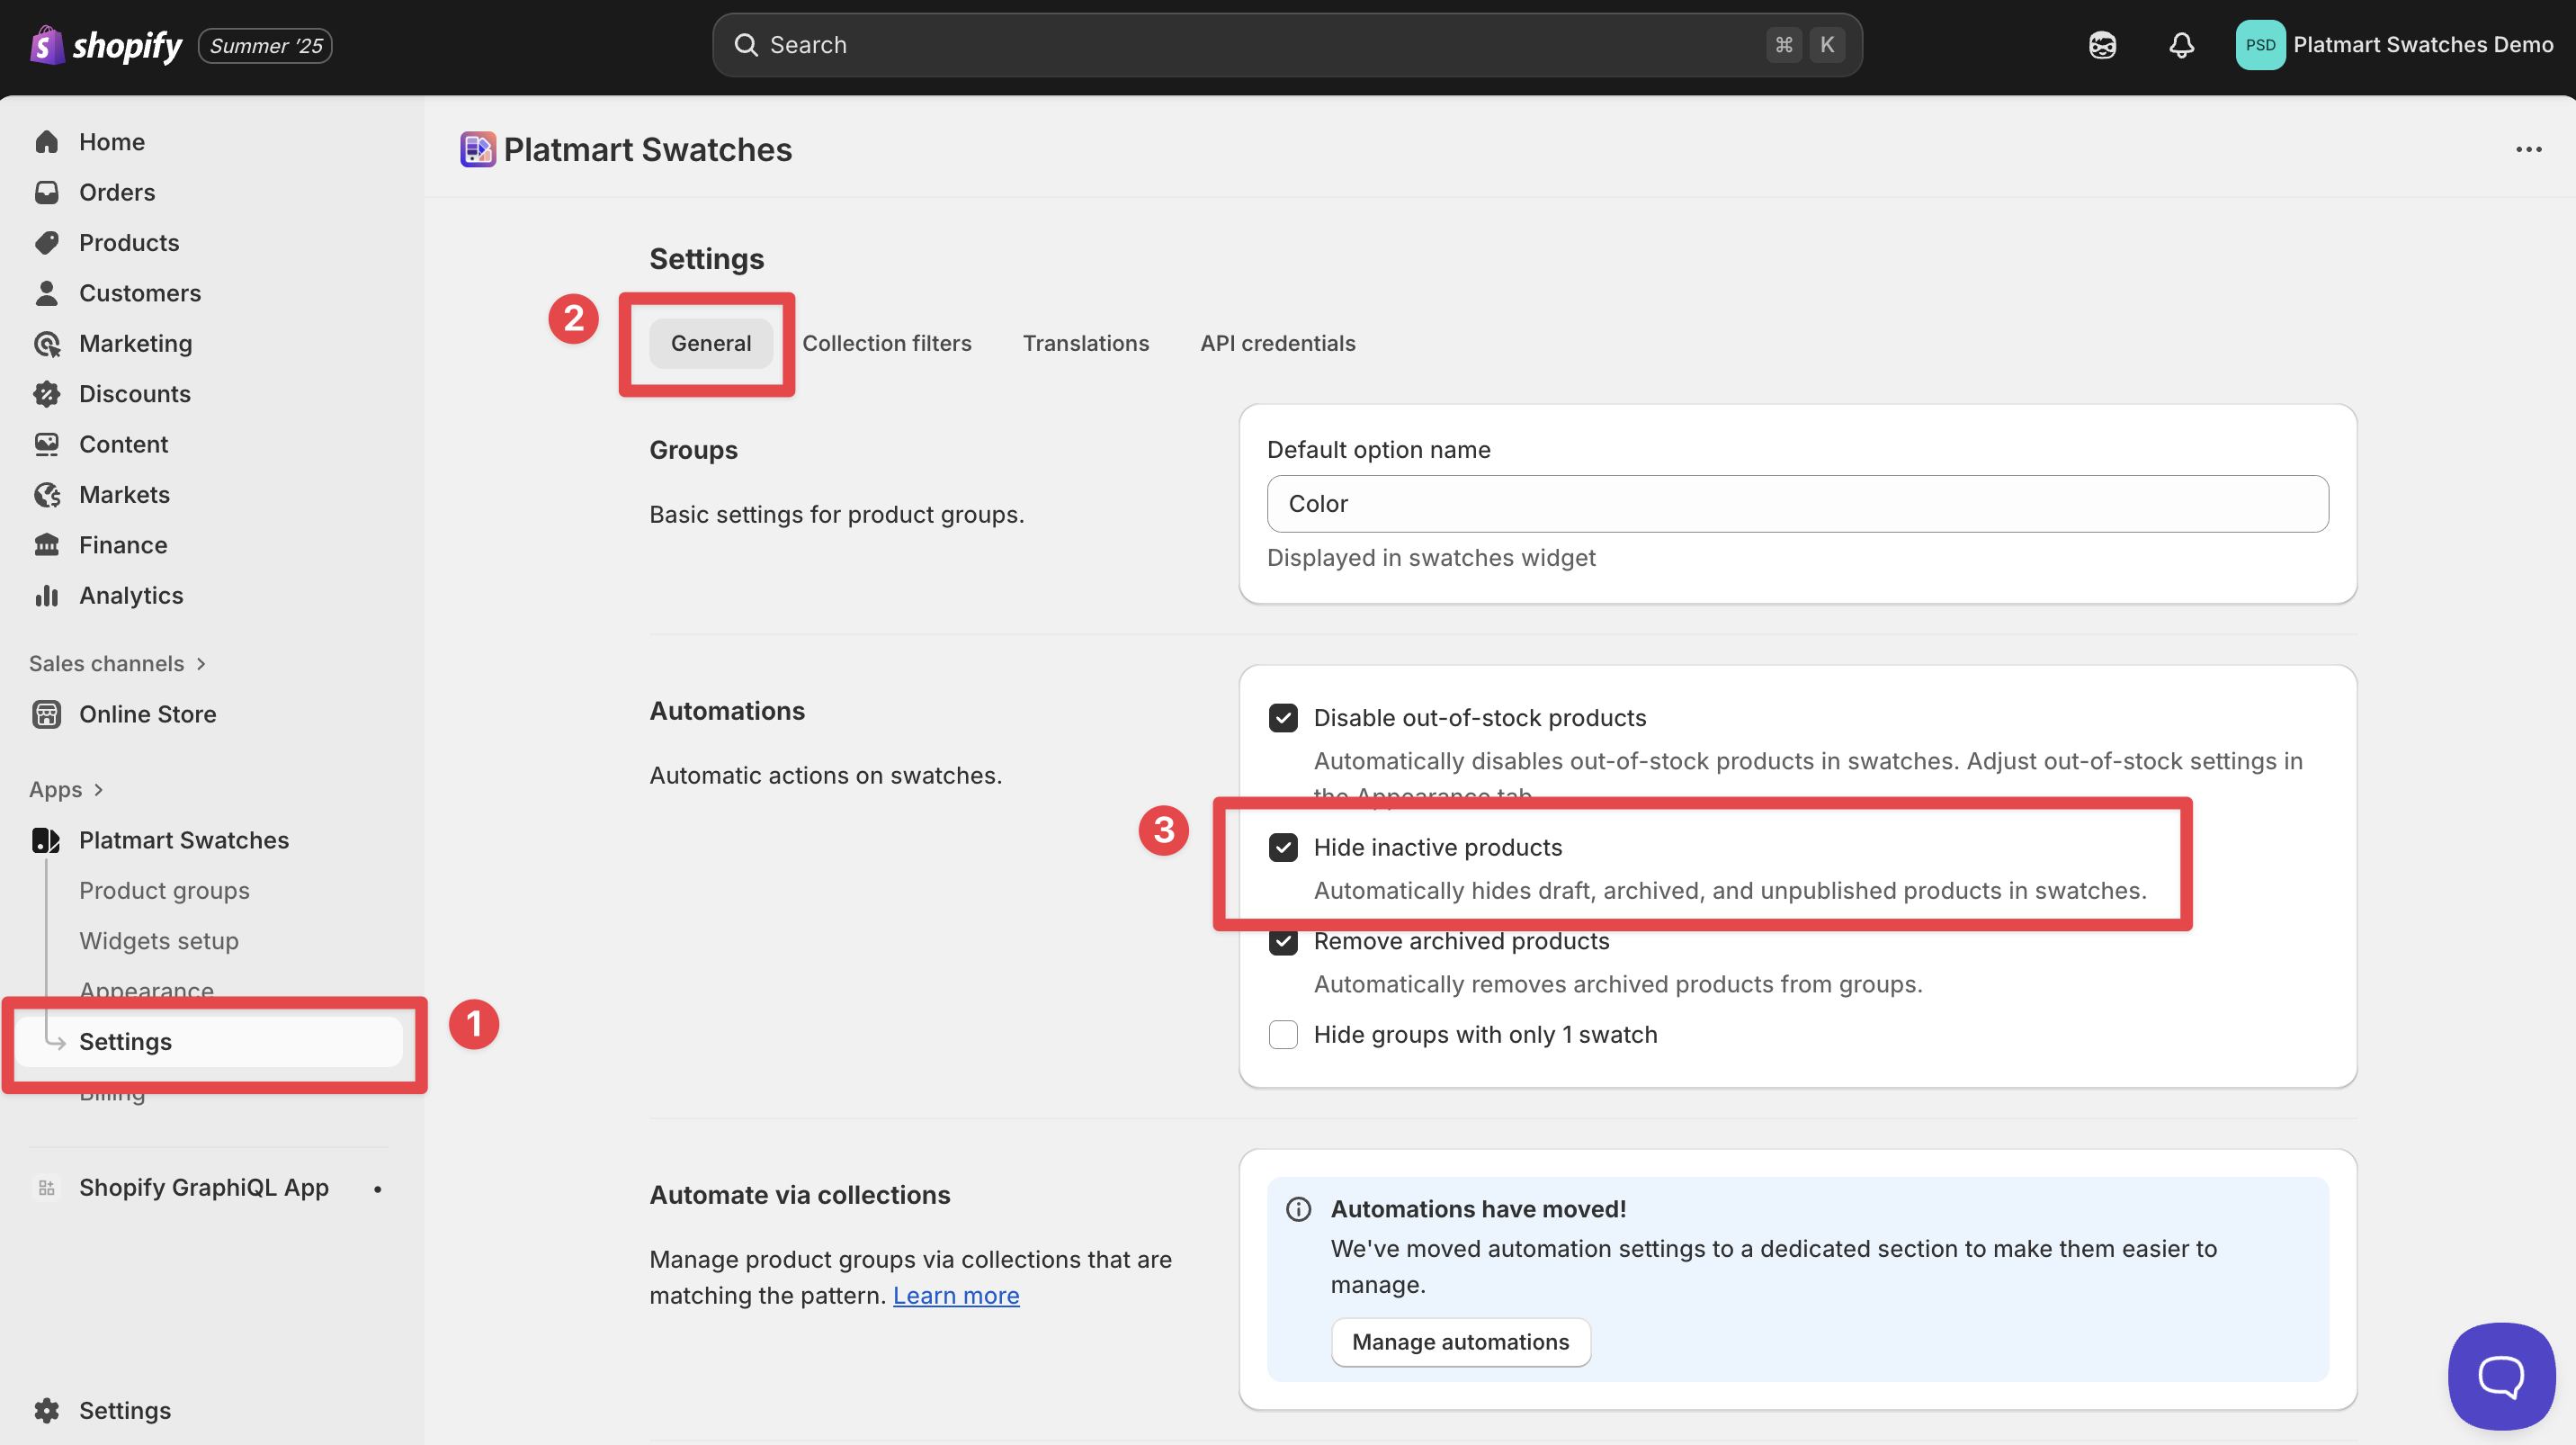The image size is (2576, 1445).
Task: Click the Platmart Swatches sidebar app icon
Action: pos(46,840)
